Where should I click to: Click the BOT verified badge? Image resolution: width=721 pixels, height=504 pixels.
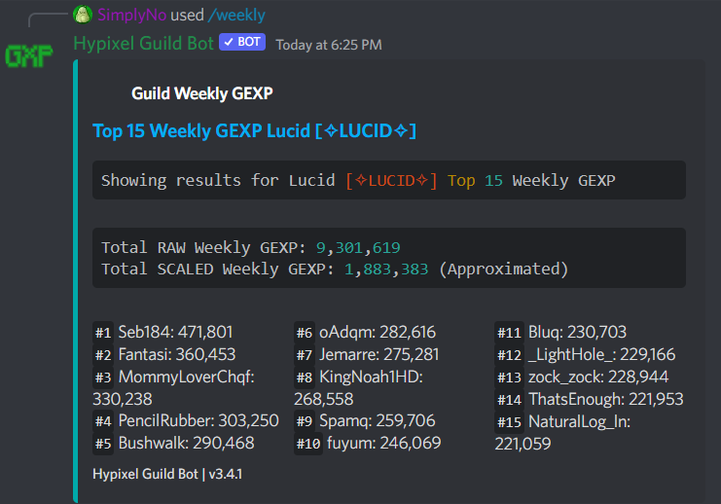pos(242,42)
